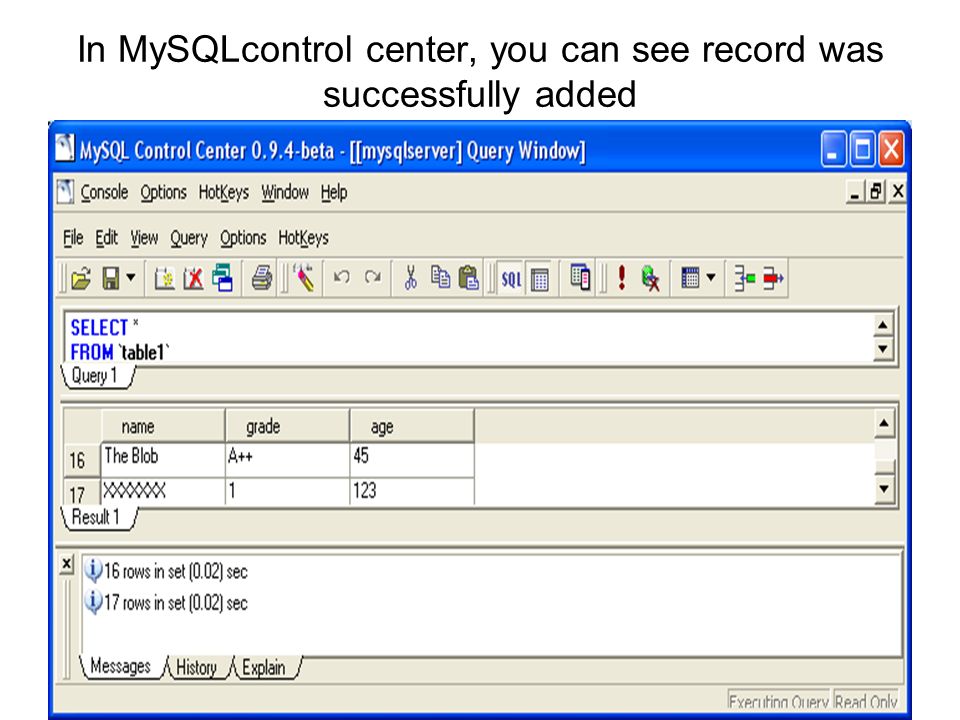Image resolution: width=960 pixels, height=720 pixels.
Task: Open the outer Options menu beside Console
Action: (163, 192)
